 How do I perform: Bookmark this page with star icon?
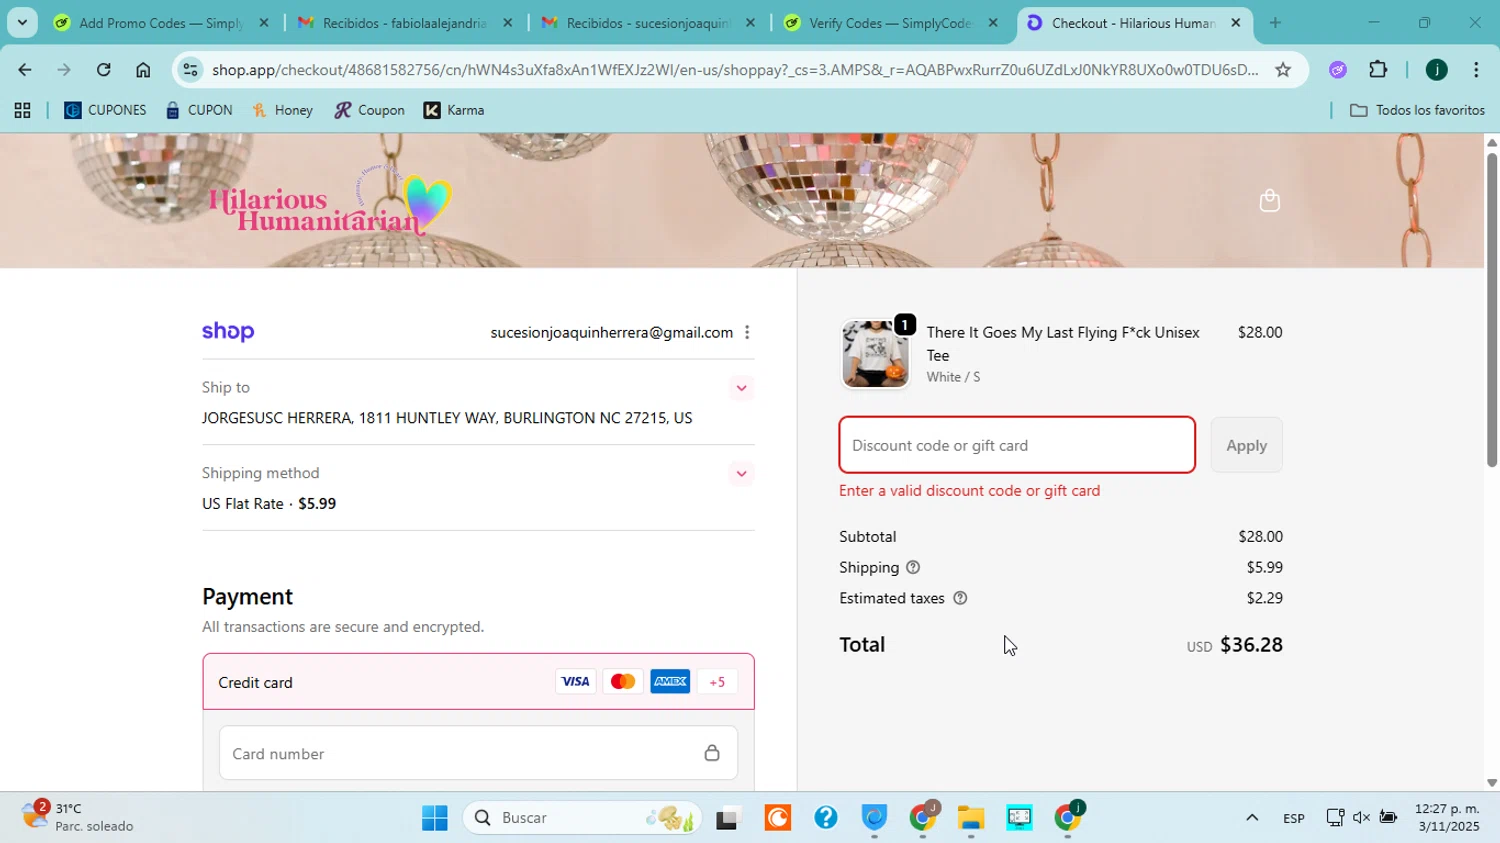(x=1283, y=70)
